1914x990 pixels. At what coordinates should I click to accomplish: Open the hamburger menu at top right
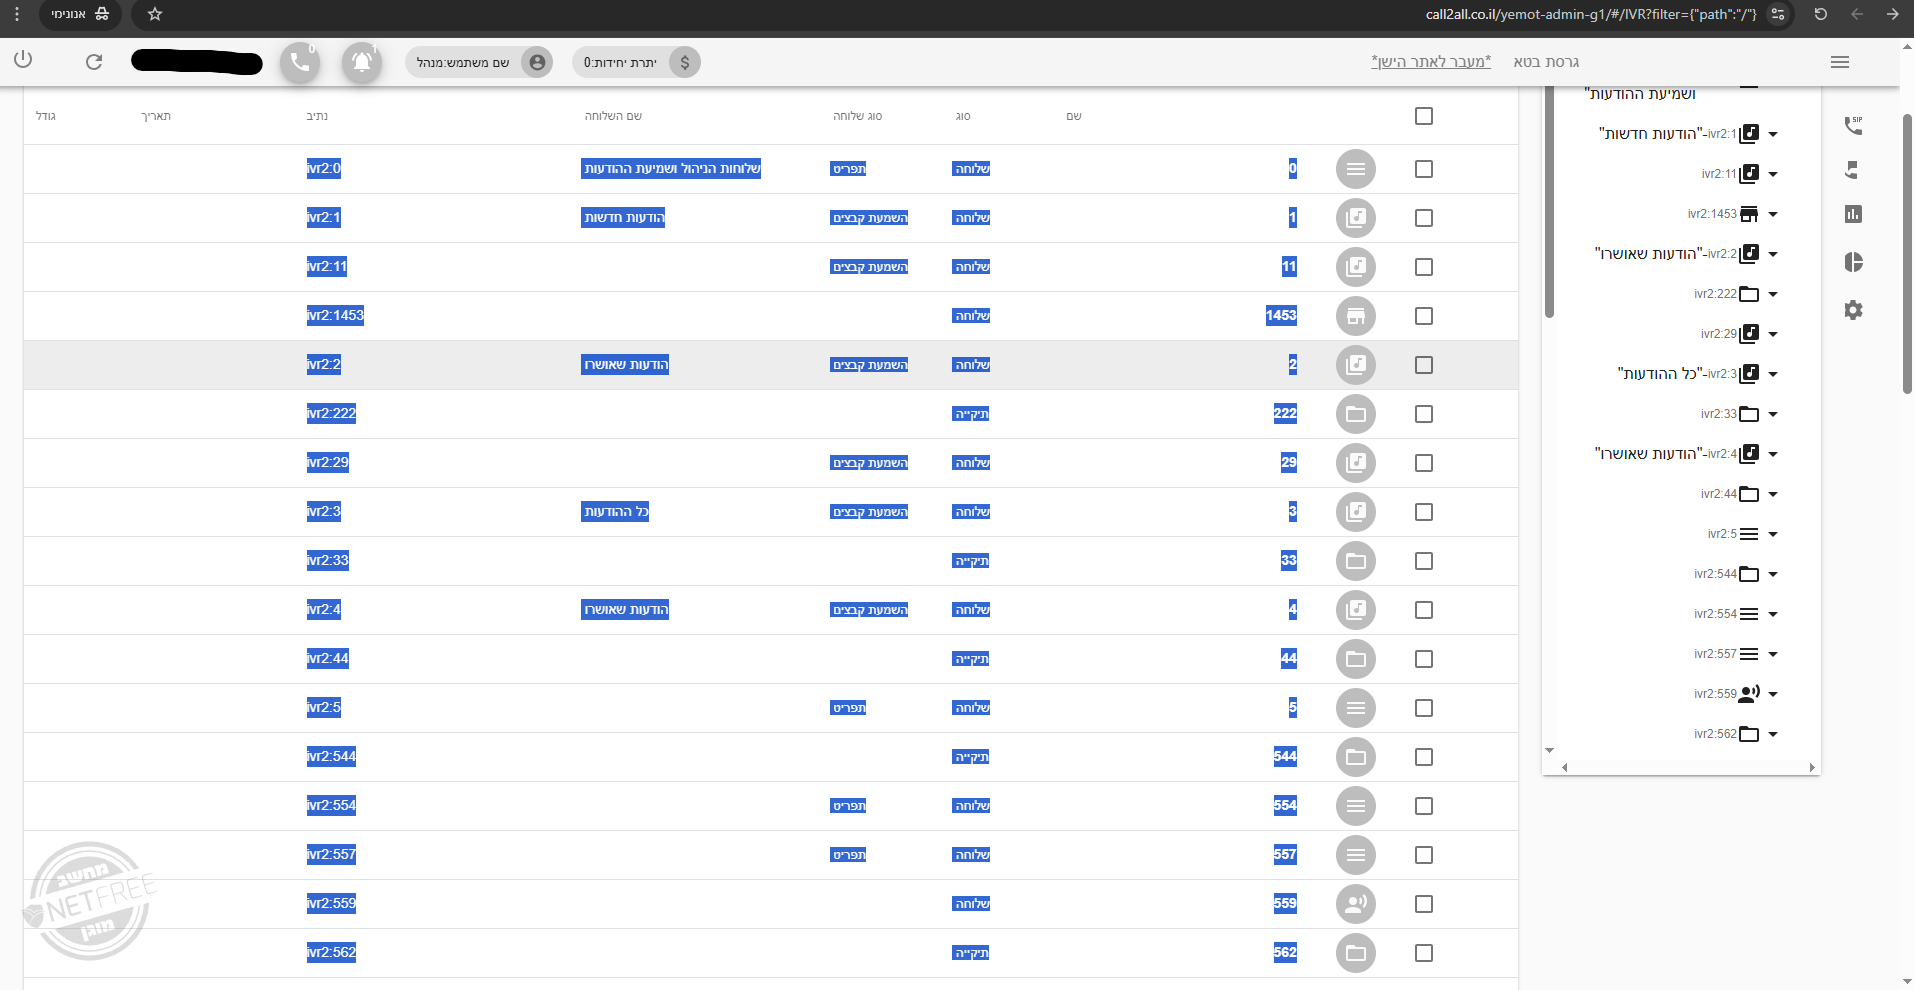coord(1839,62)
